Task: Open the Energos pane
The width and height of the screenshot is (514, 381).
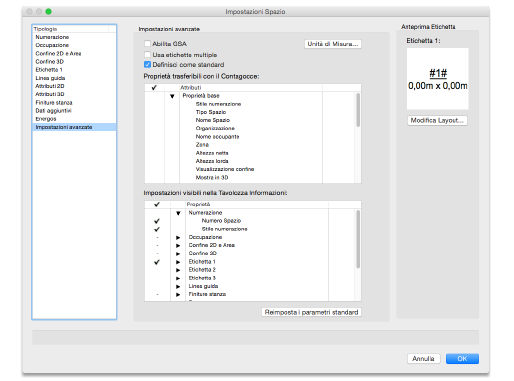Action: click(74, 119)
